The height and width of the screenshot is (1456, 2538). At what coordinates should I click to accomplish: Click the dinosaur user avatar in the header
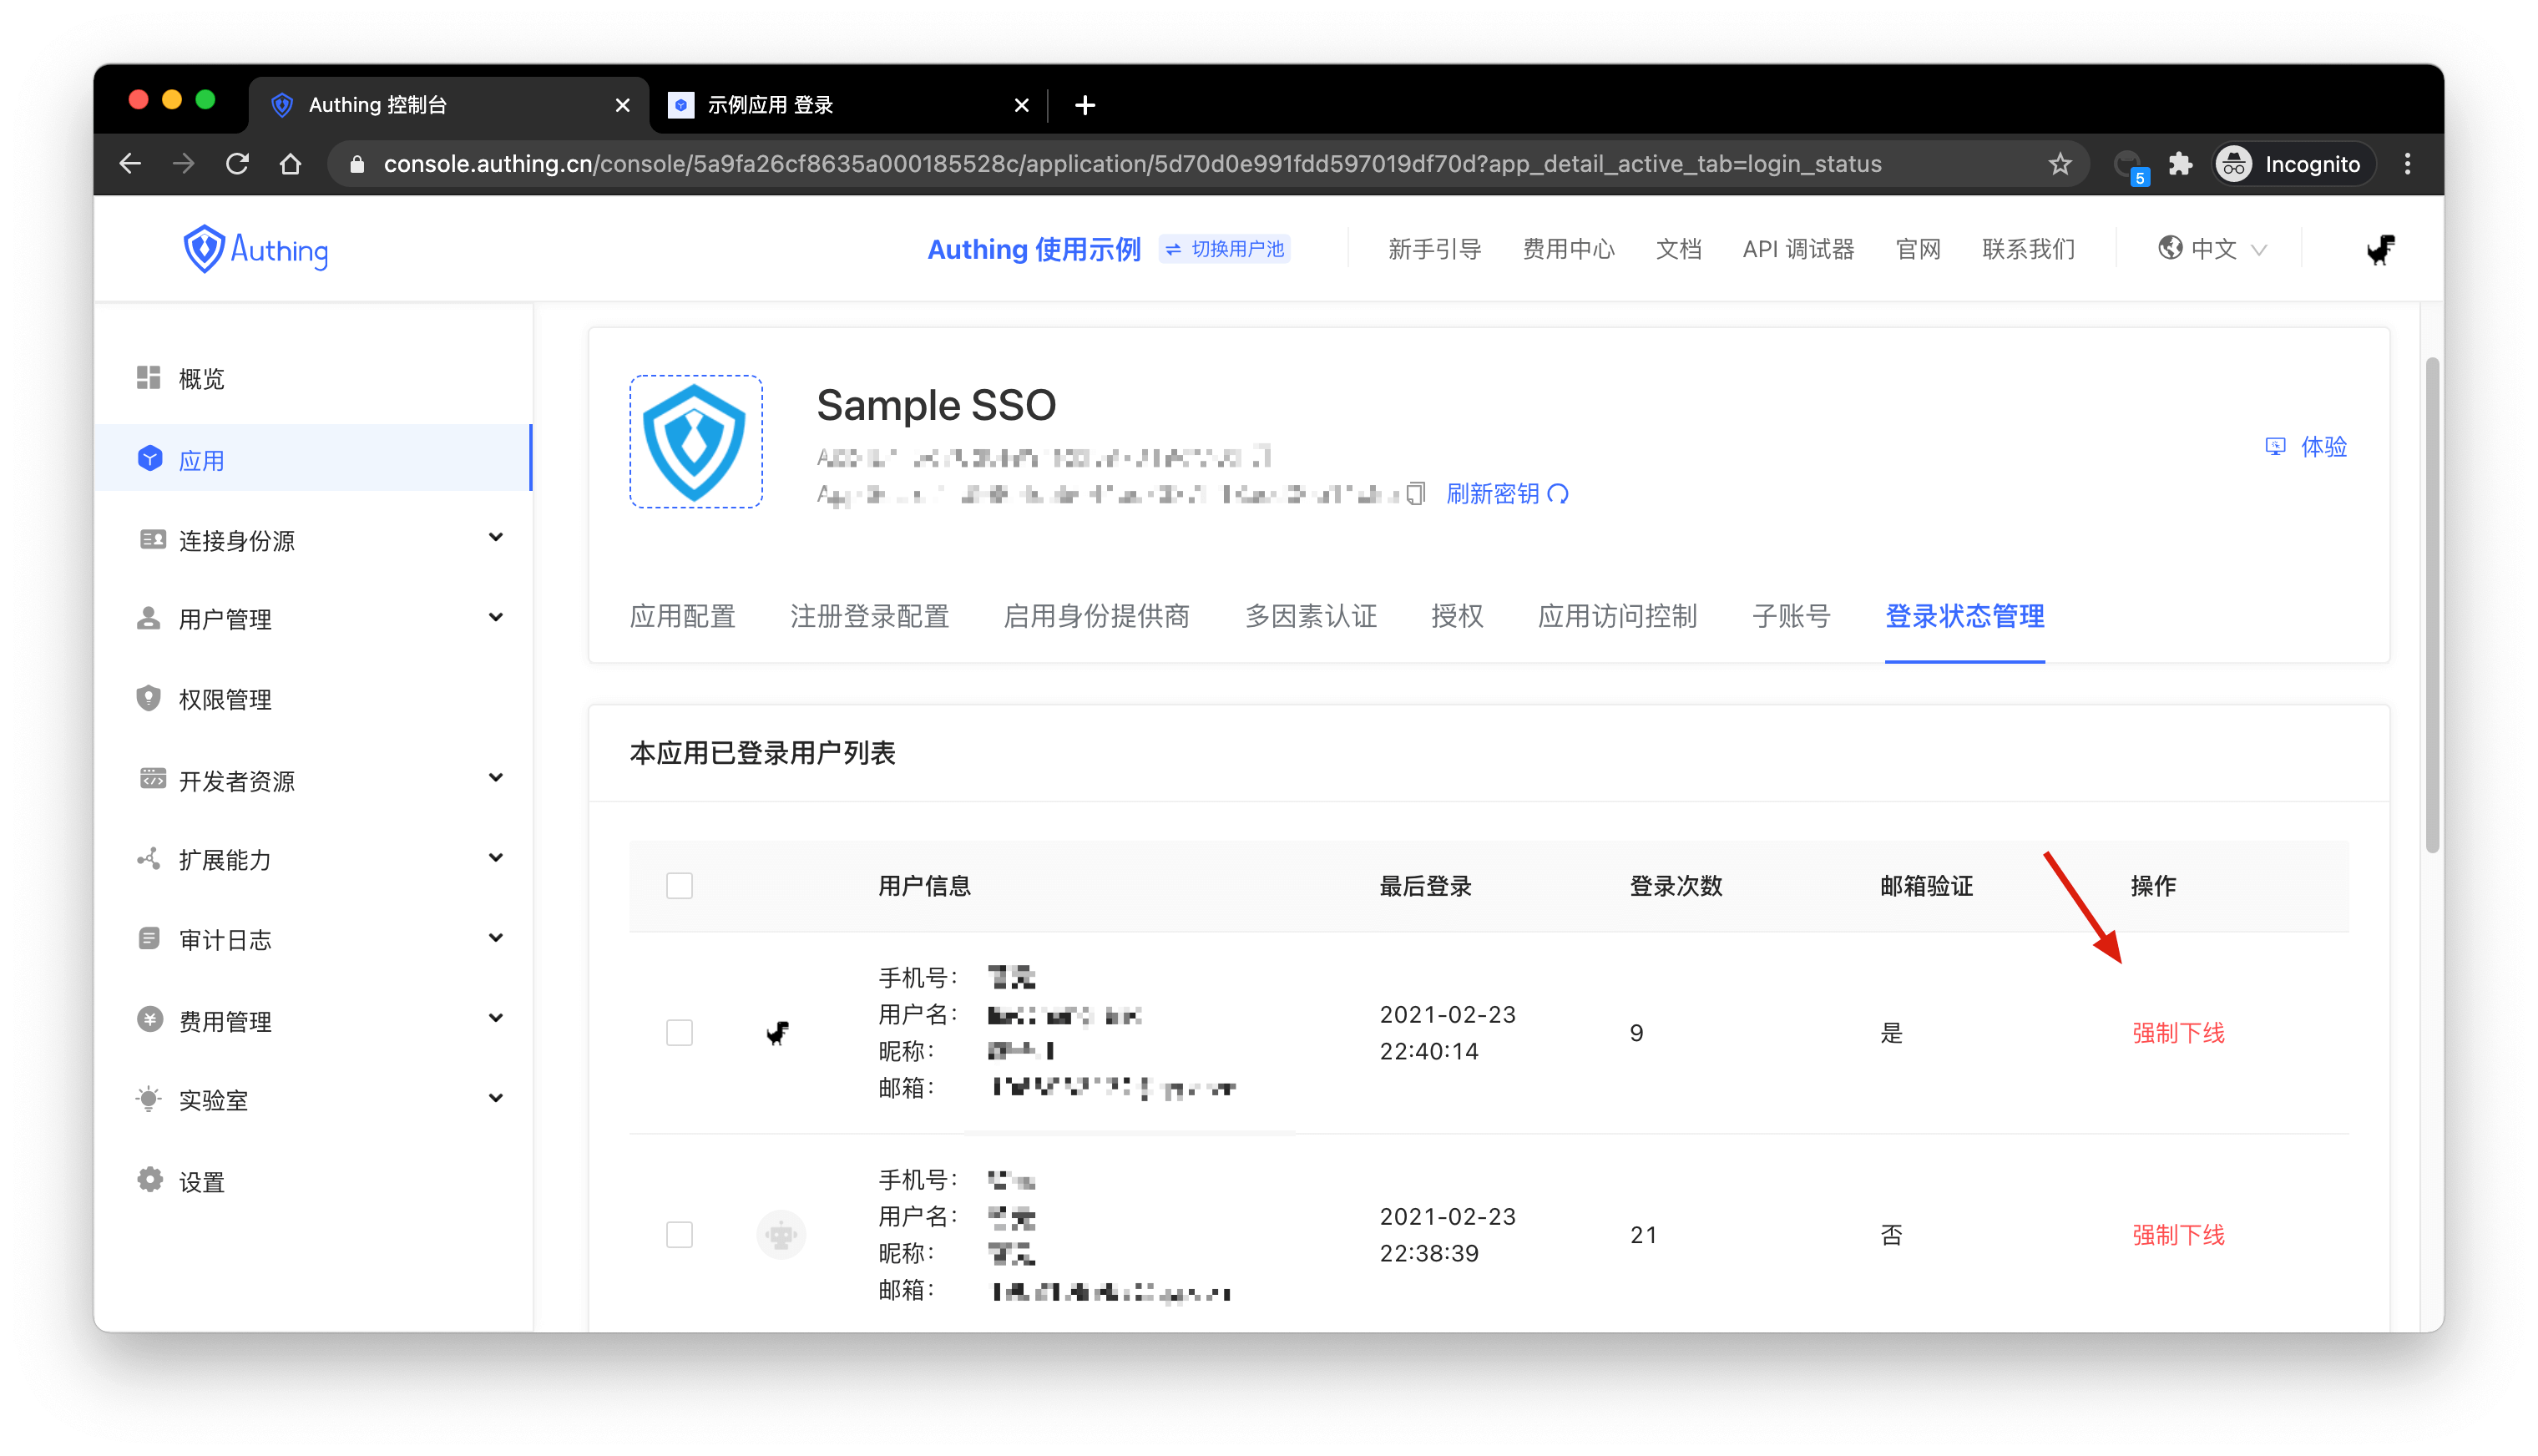tap(2379, 250)
